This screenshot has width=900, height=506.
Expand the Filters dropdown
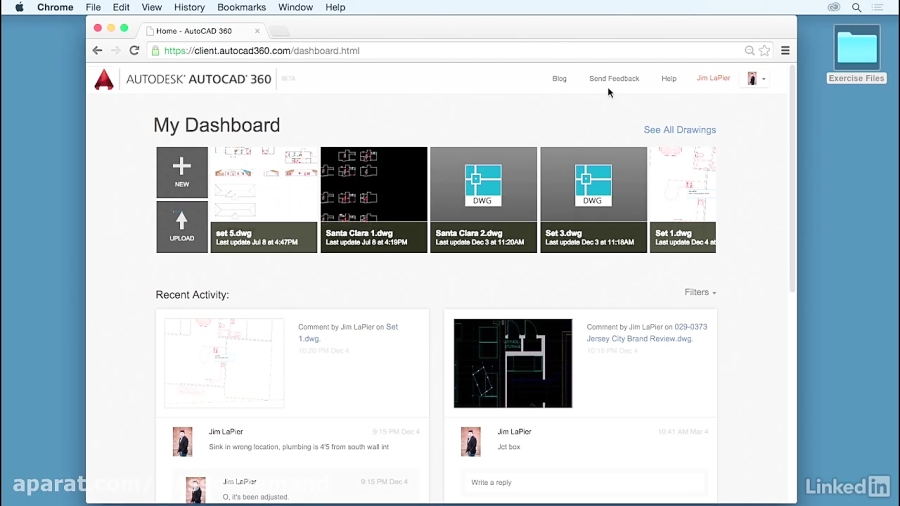pyautogui.click(x=700, y=292)
